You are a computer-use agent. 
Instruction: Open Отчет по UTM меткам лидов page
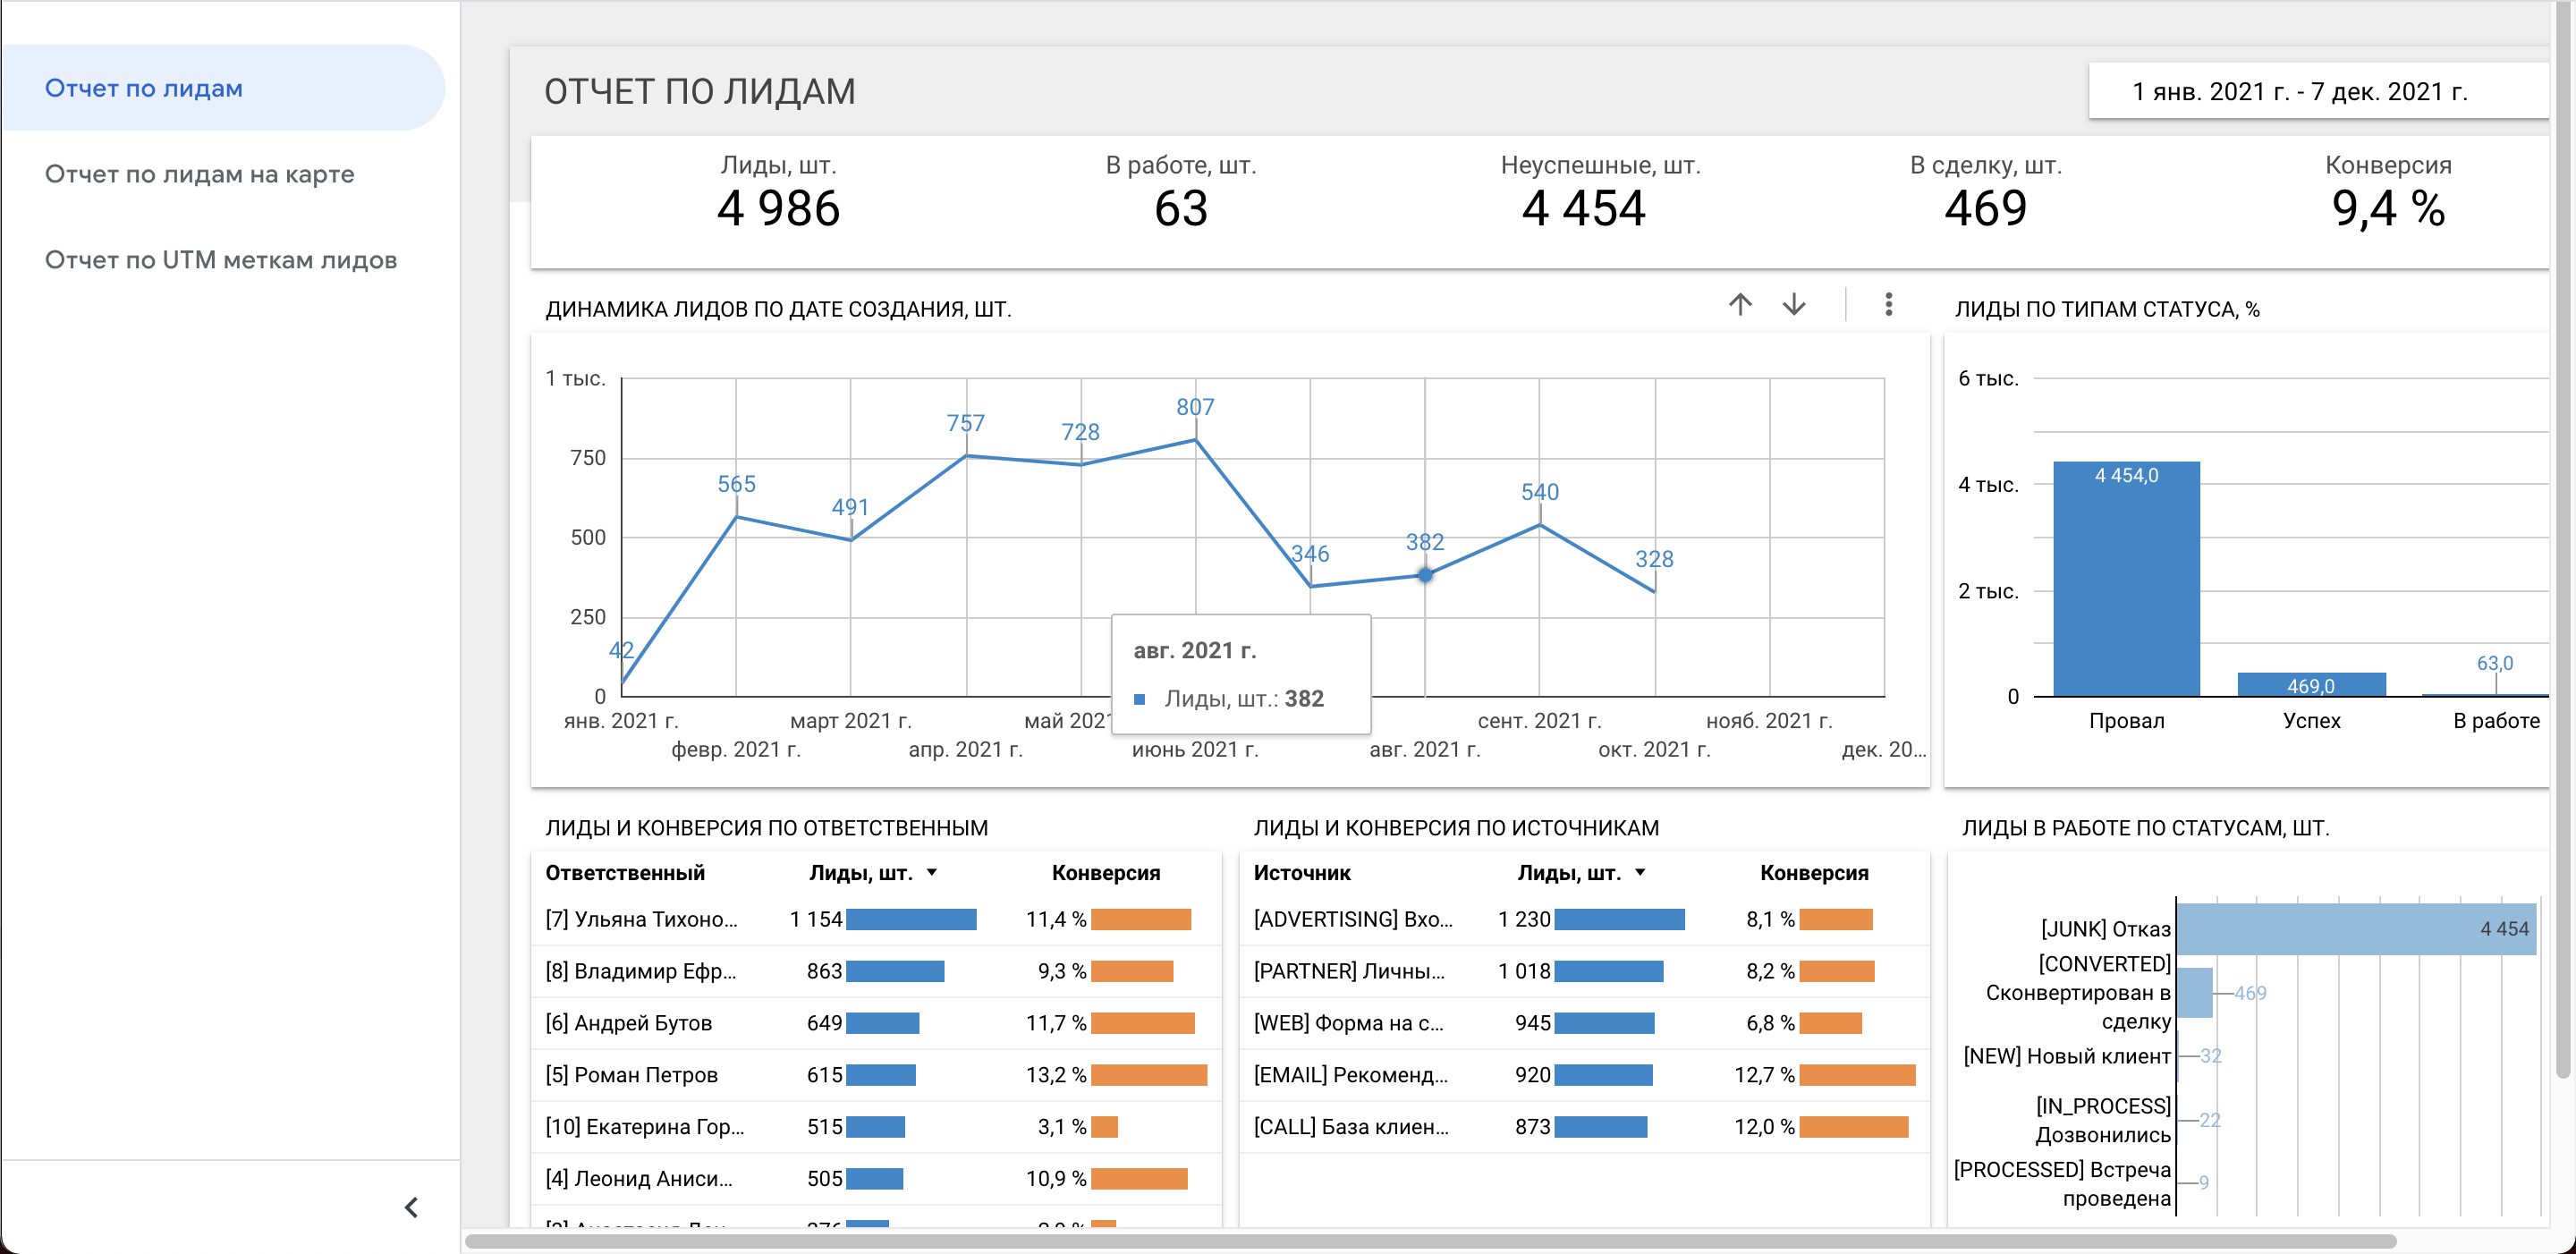tap(220, 260)
